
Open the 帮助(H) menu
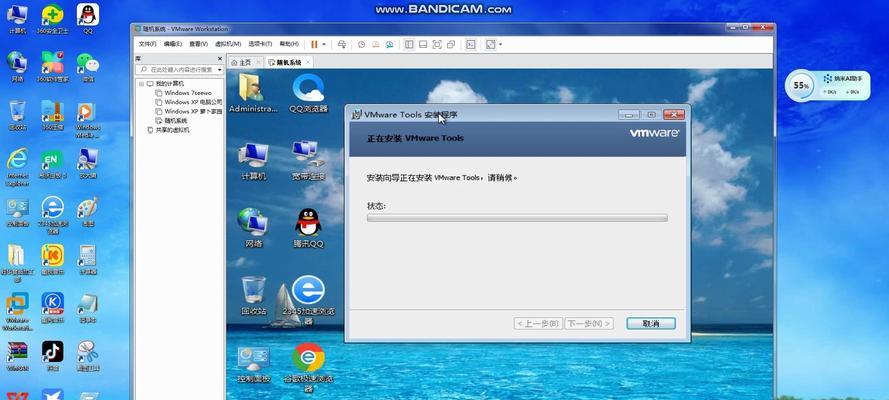[289, 44]
